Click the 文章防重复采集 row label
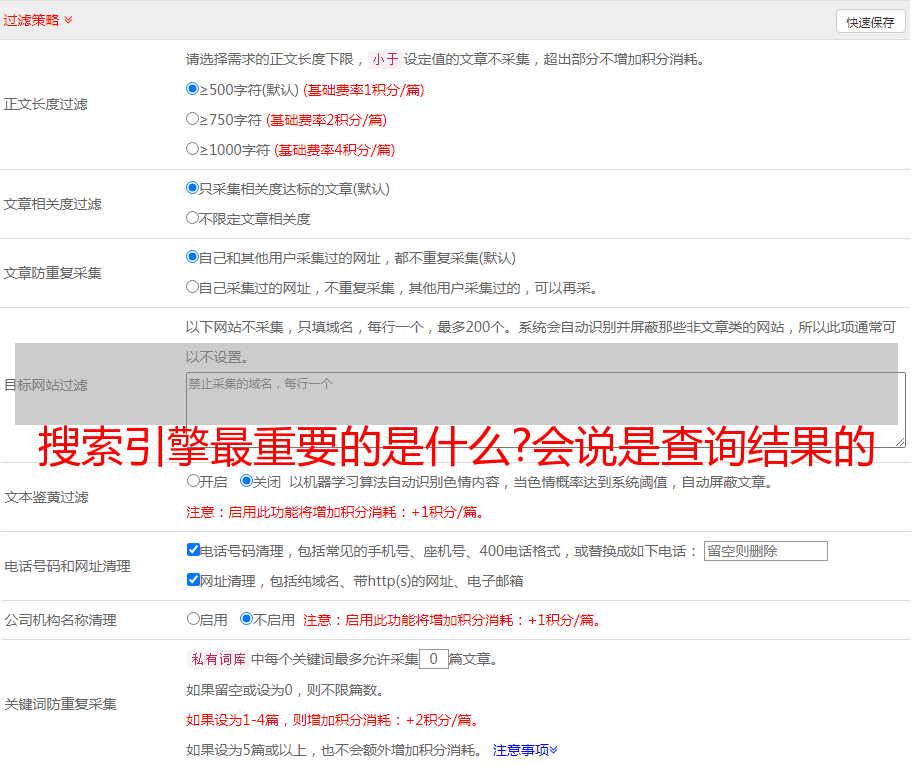The image size is (912, 768). tap(52, 273)
